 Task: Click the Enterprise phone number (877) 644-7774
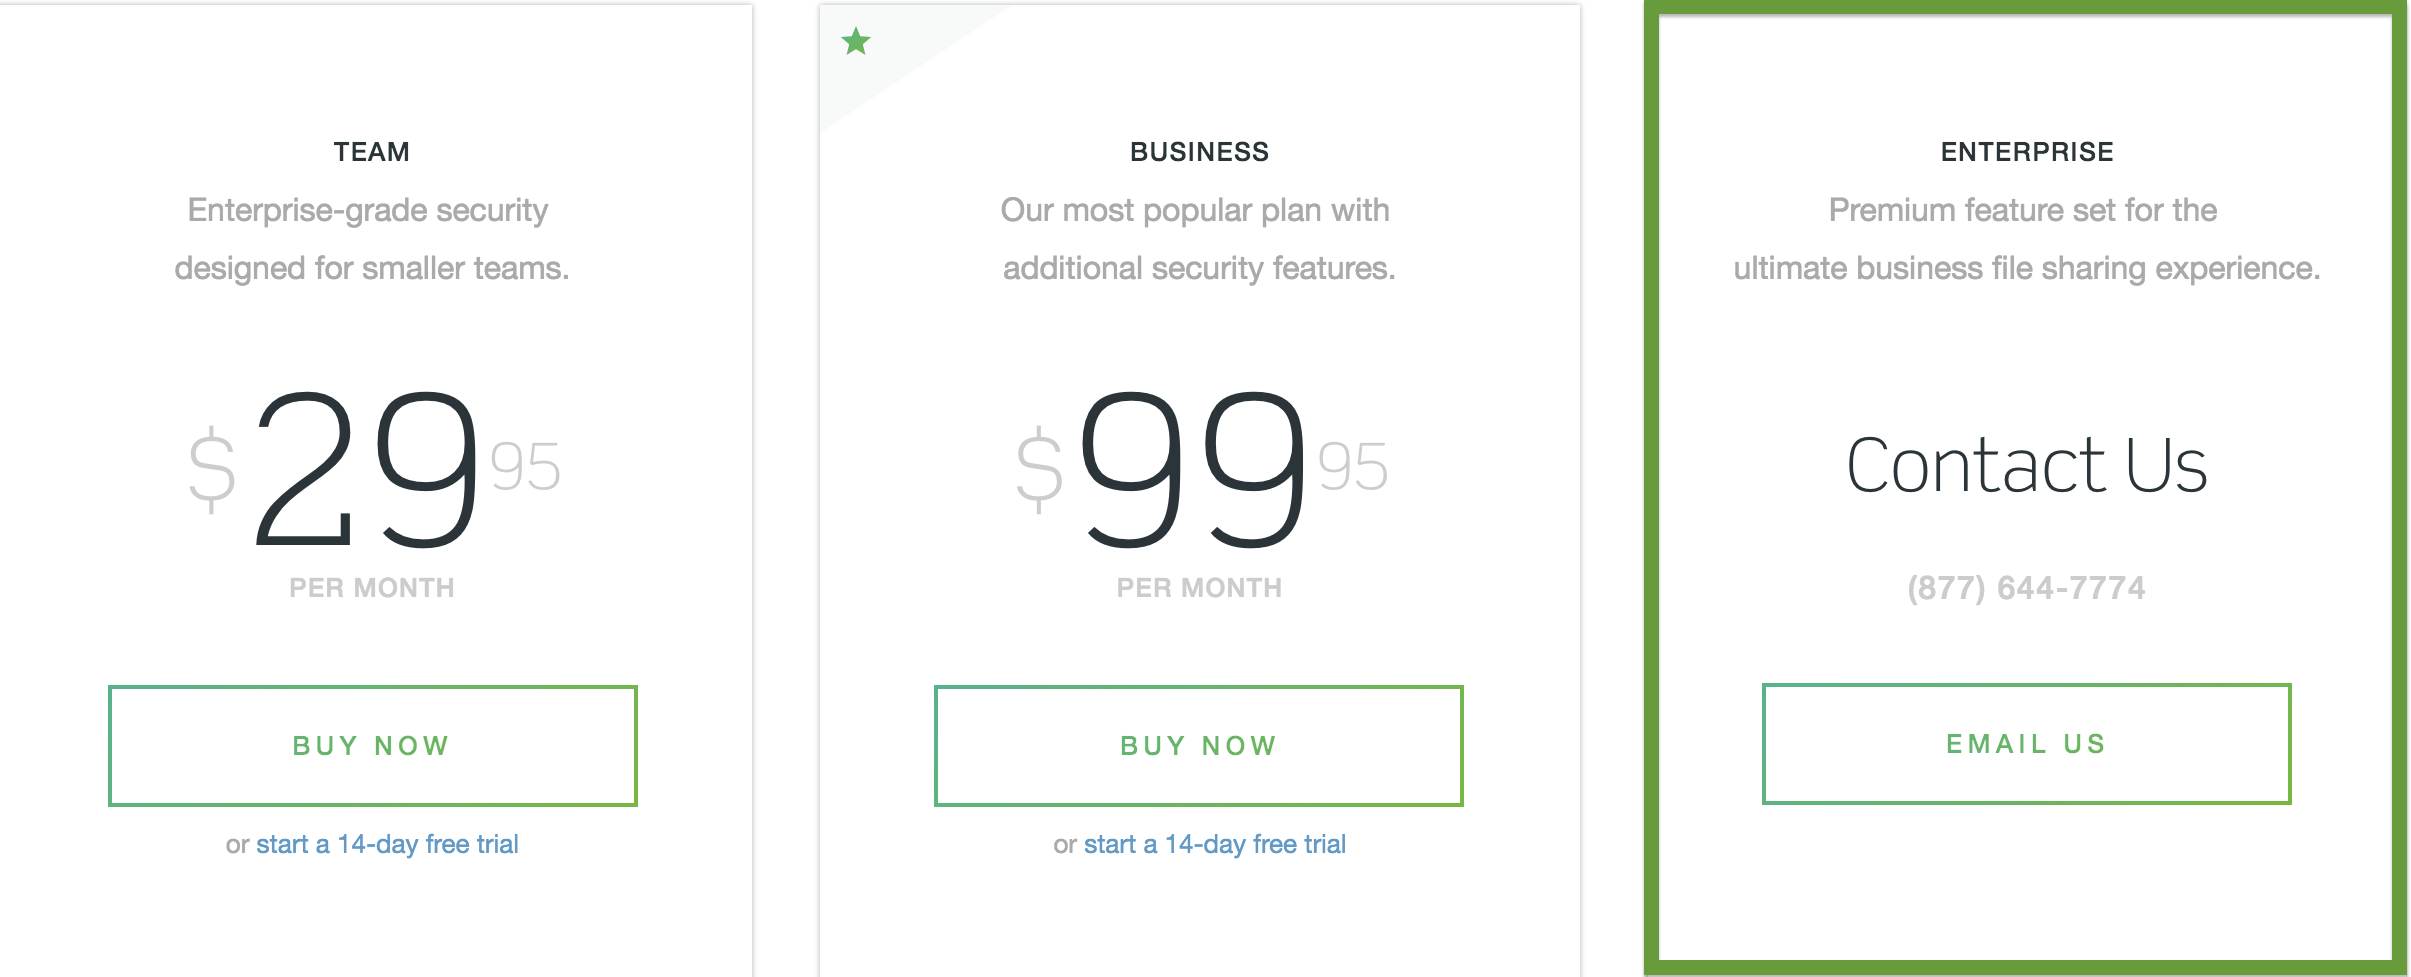(2026, 588)
